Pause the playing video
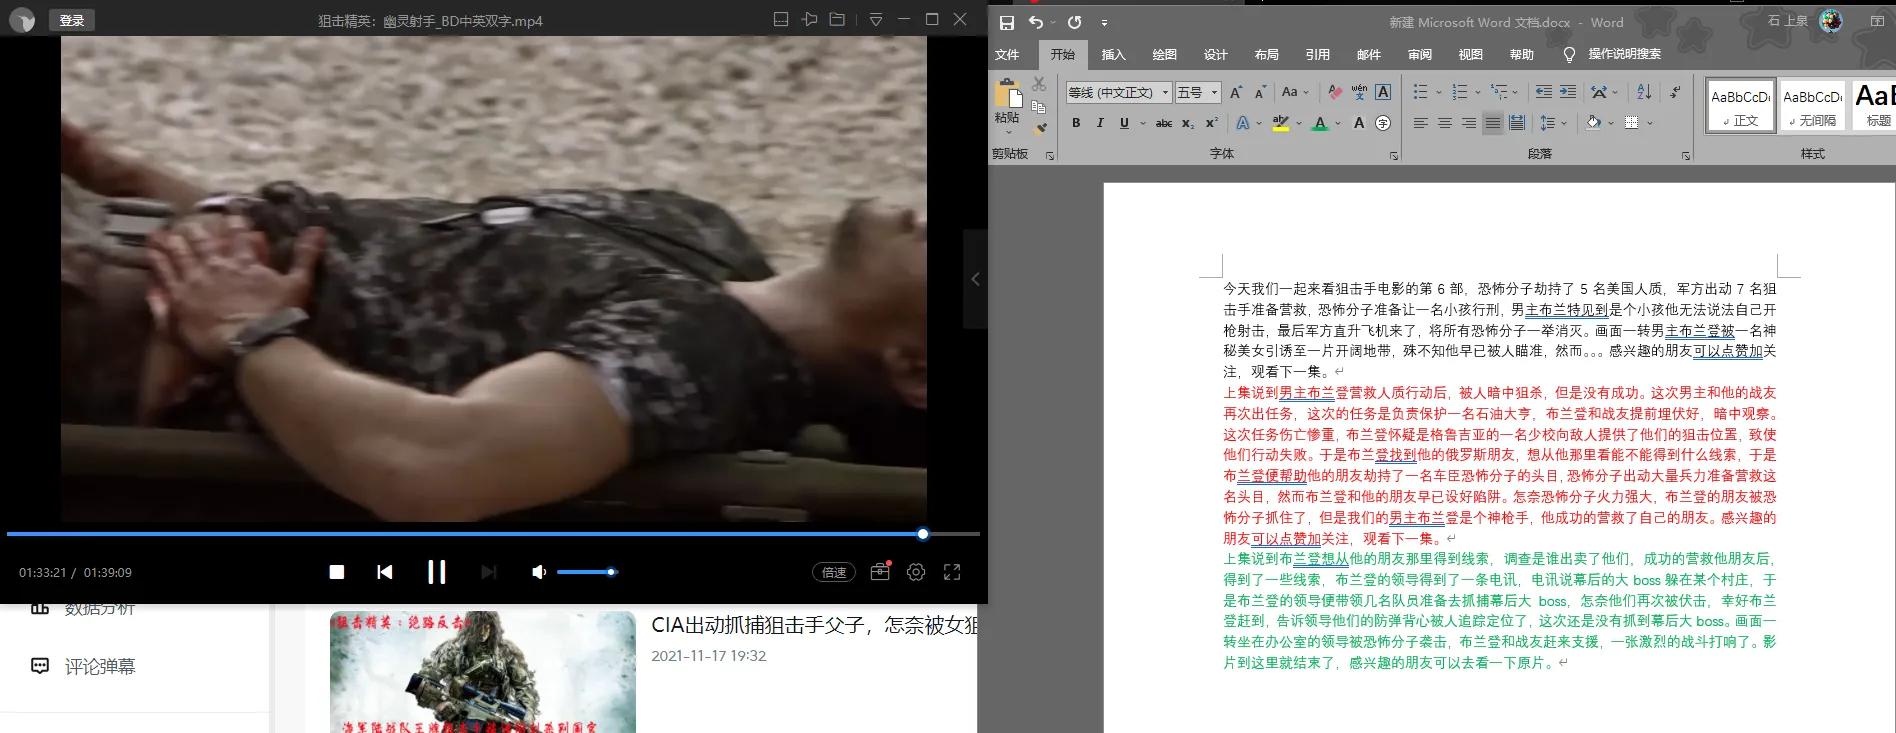The image size is (1896, 733). pyautogui.click(x=436, y=572)
